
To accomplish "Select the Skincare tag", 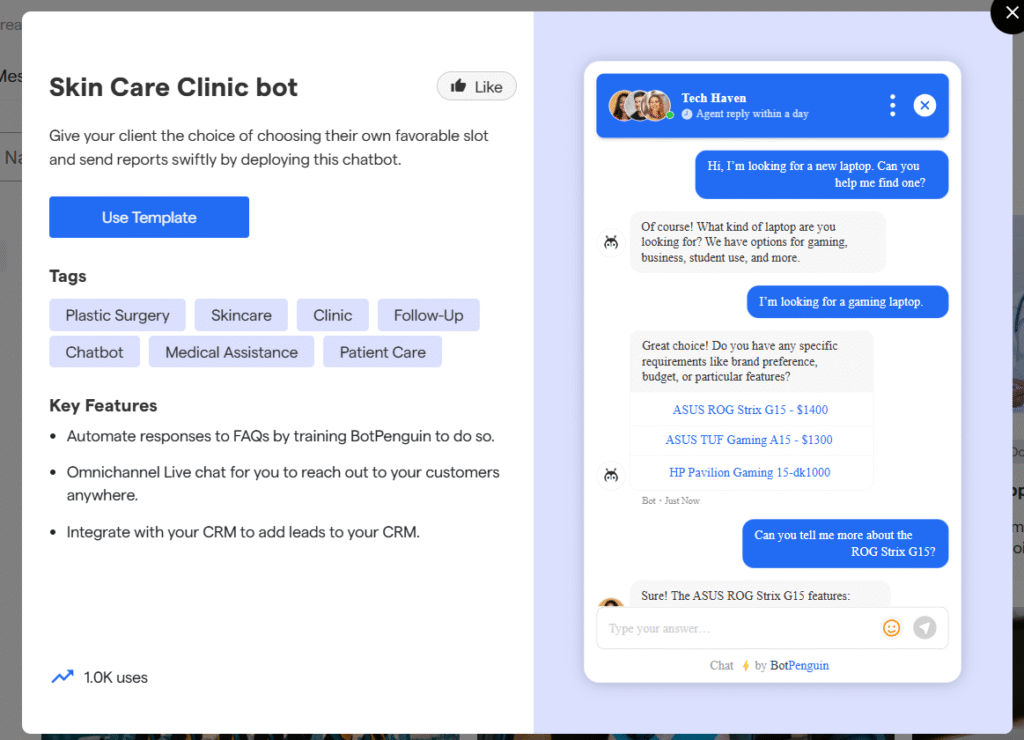I will click(241, 315).
